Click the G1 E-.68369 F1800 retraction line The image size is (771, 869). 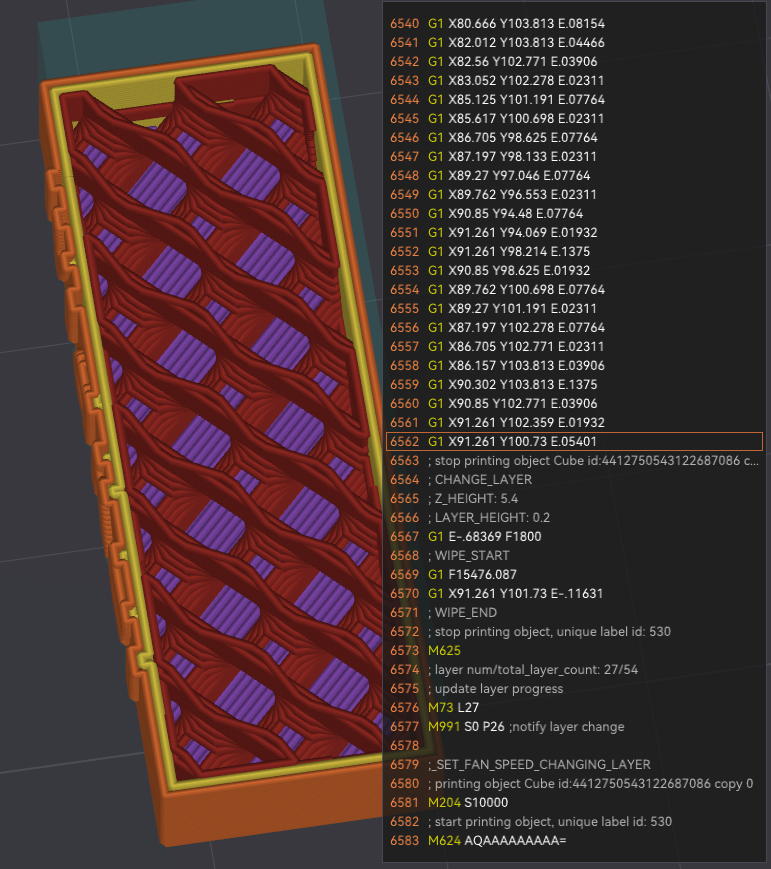pyautogui.click(x=488, y=536)
